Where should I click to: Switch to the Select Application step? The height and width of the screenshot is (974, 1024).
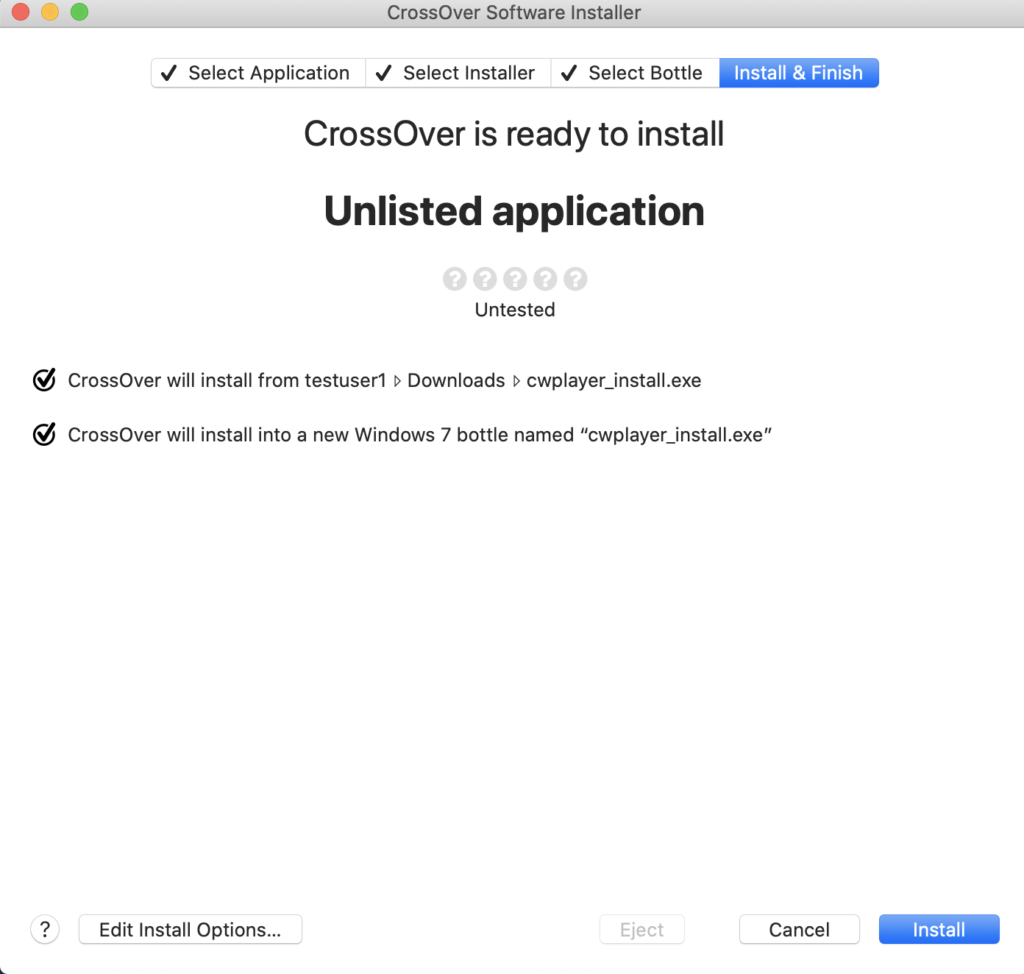[258, 73]
